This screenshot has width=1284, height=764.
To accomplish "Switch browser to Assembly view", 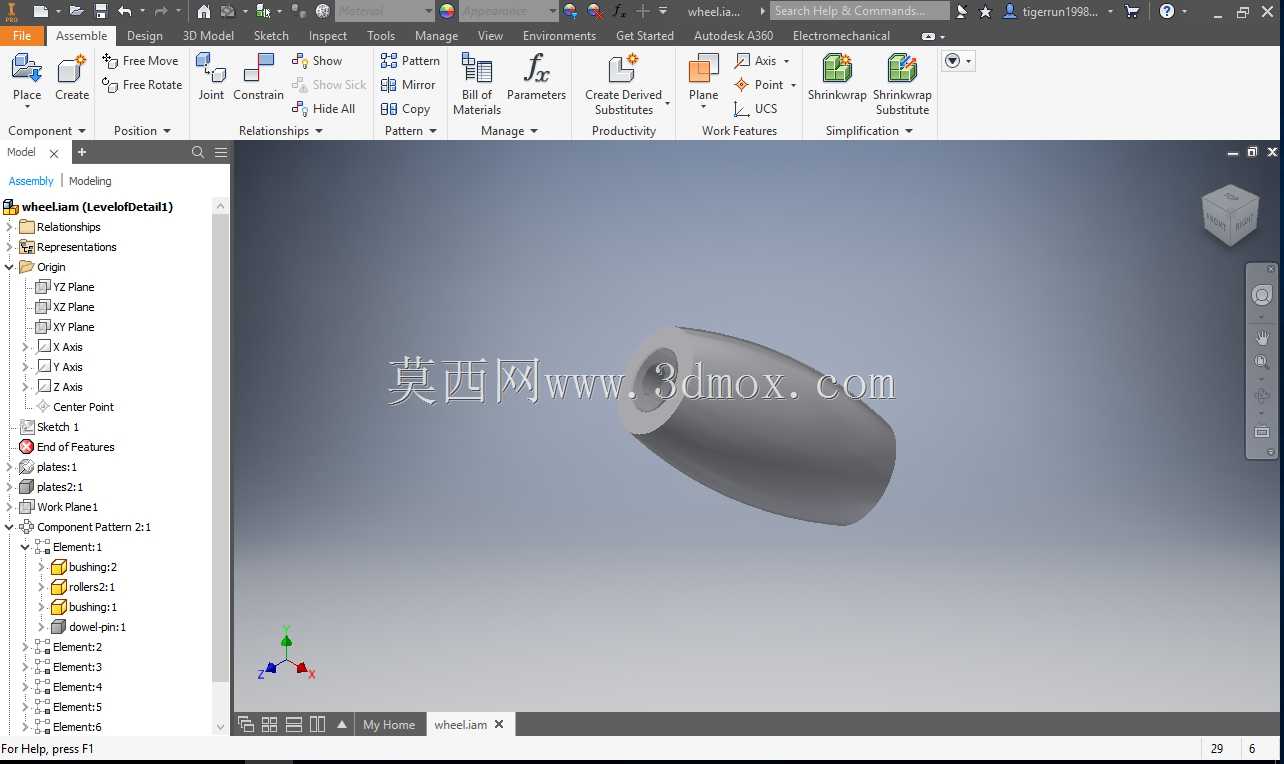I will (x=31, y=181).
